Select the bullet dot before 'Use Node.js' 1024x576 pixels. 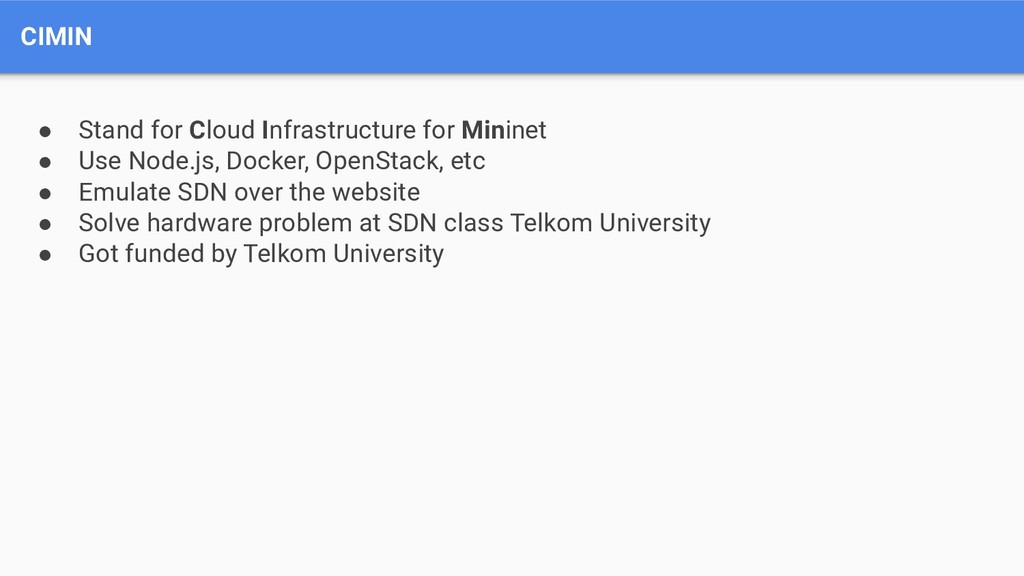click(x=45, y=162)
